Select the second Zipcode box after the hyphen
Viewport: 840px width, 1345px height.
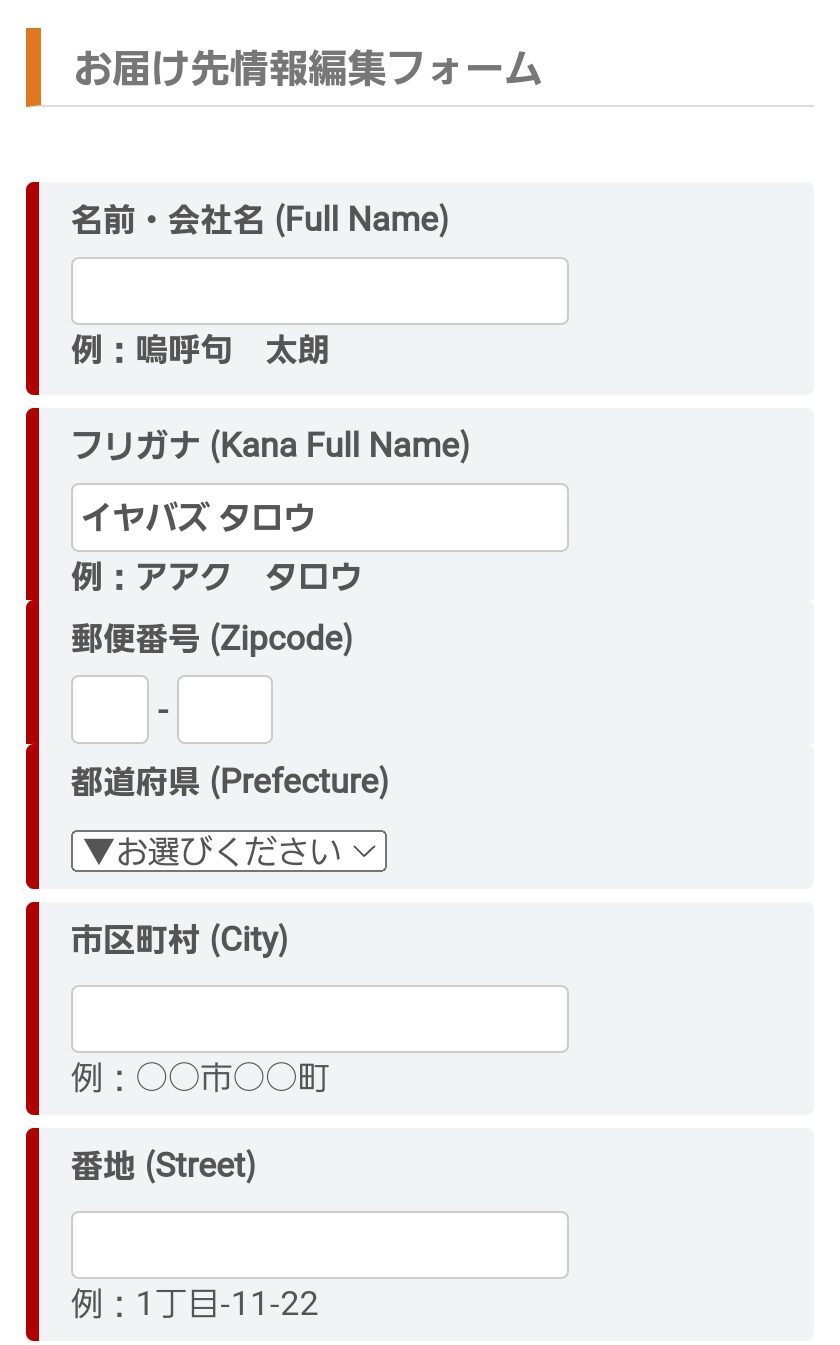(x=224, y=710)
